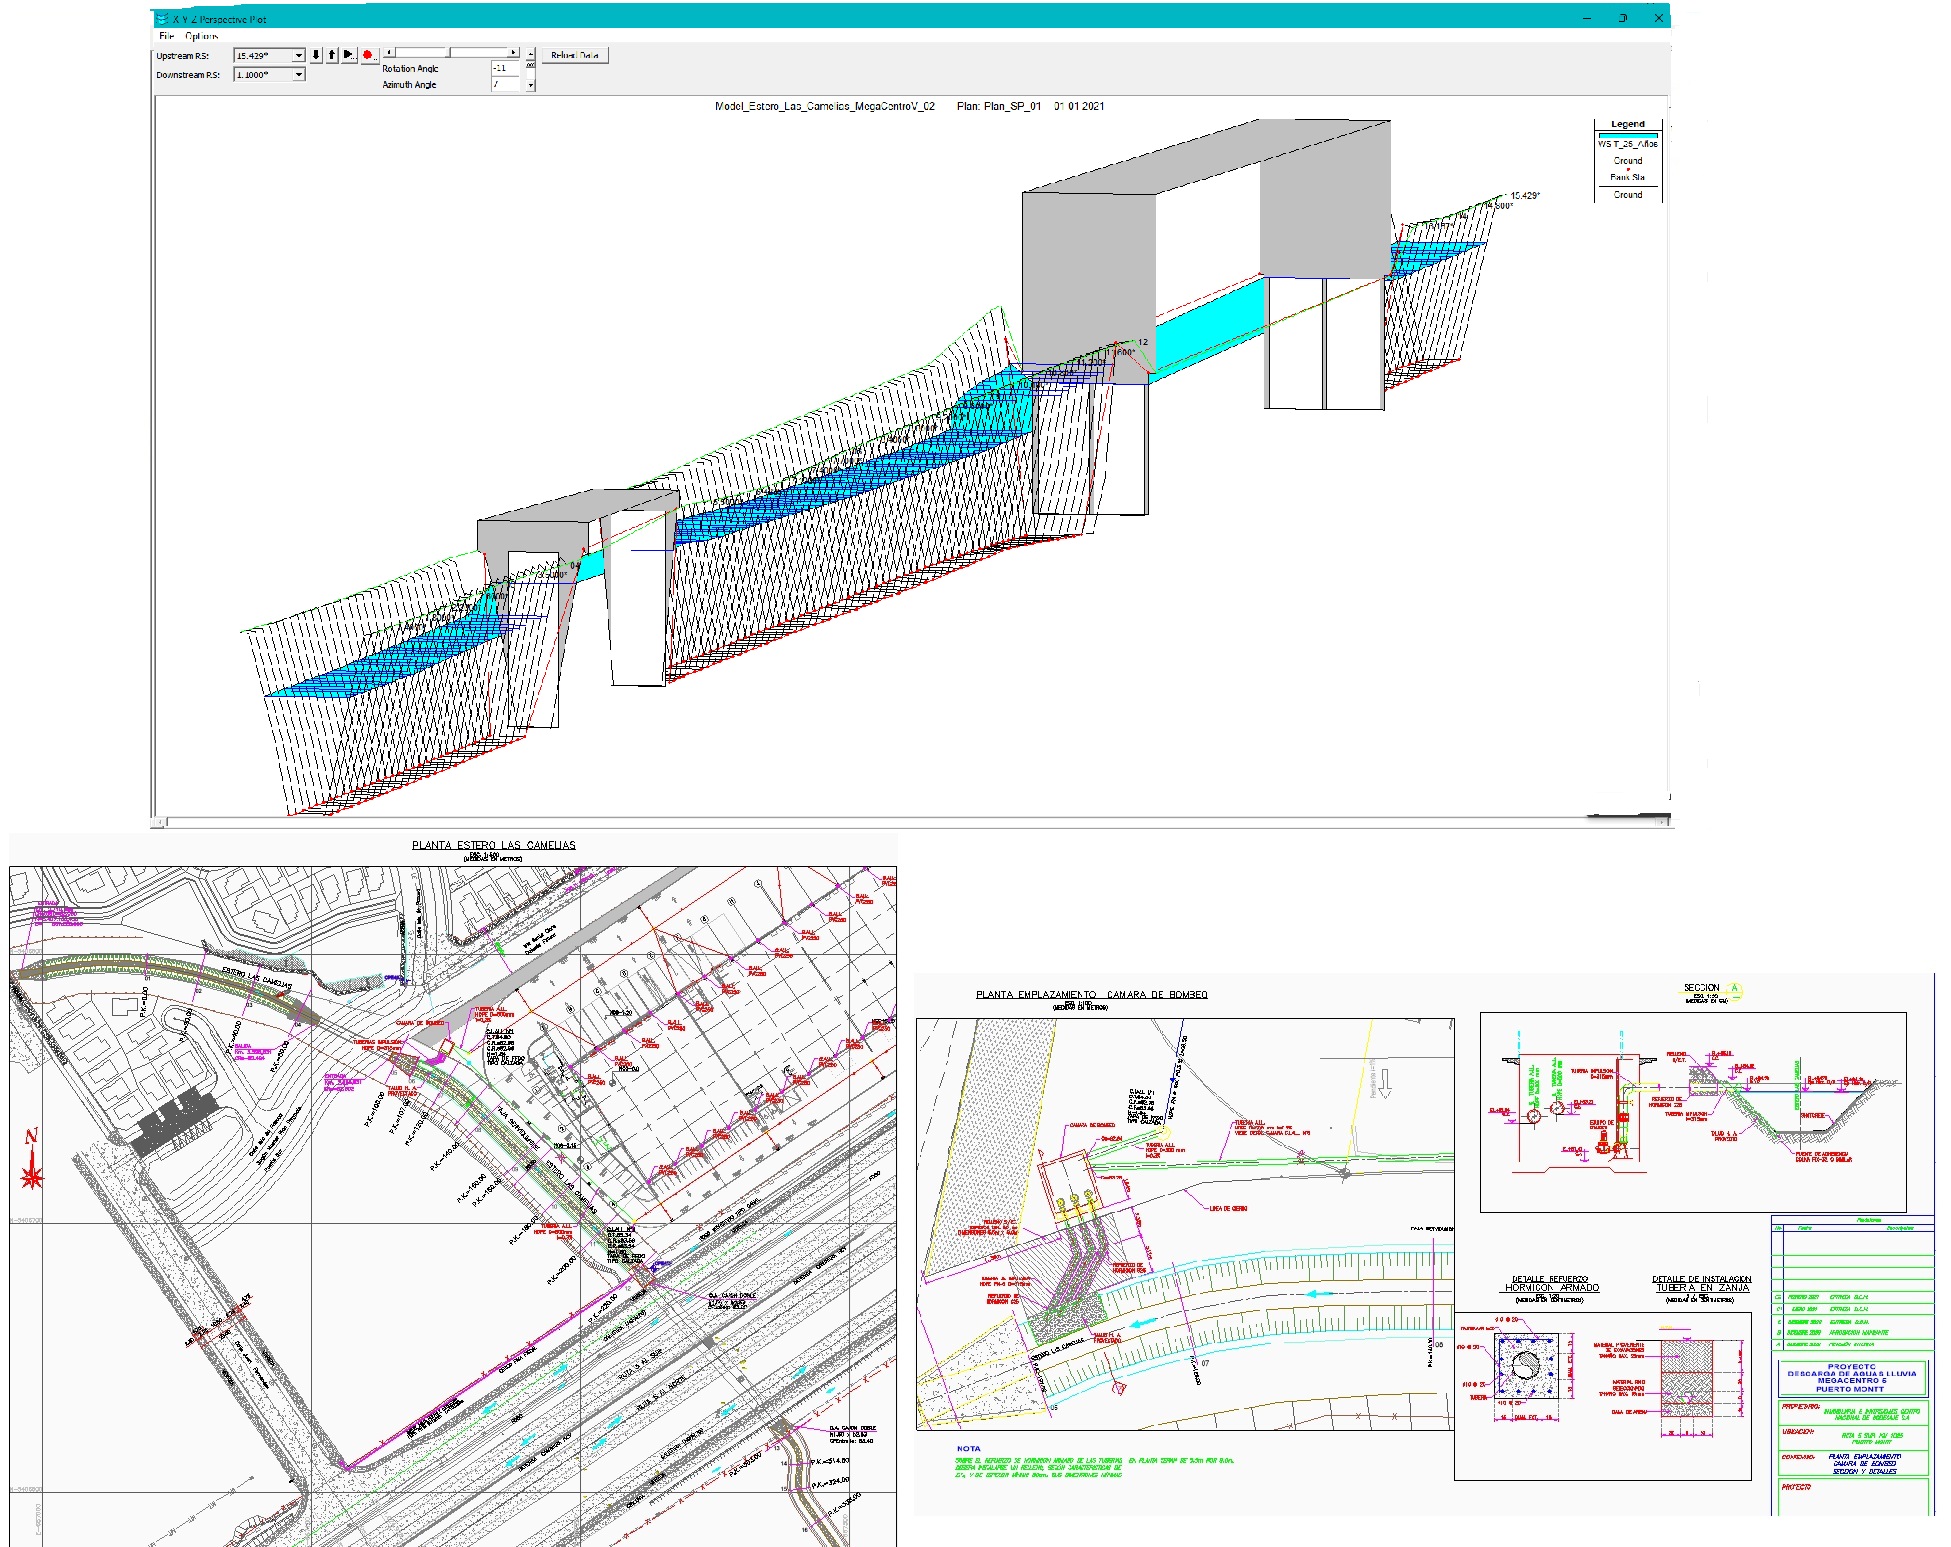Click the rotation angle slider thumb

pos(449,52)
